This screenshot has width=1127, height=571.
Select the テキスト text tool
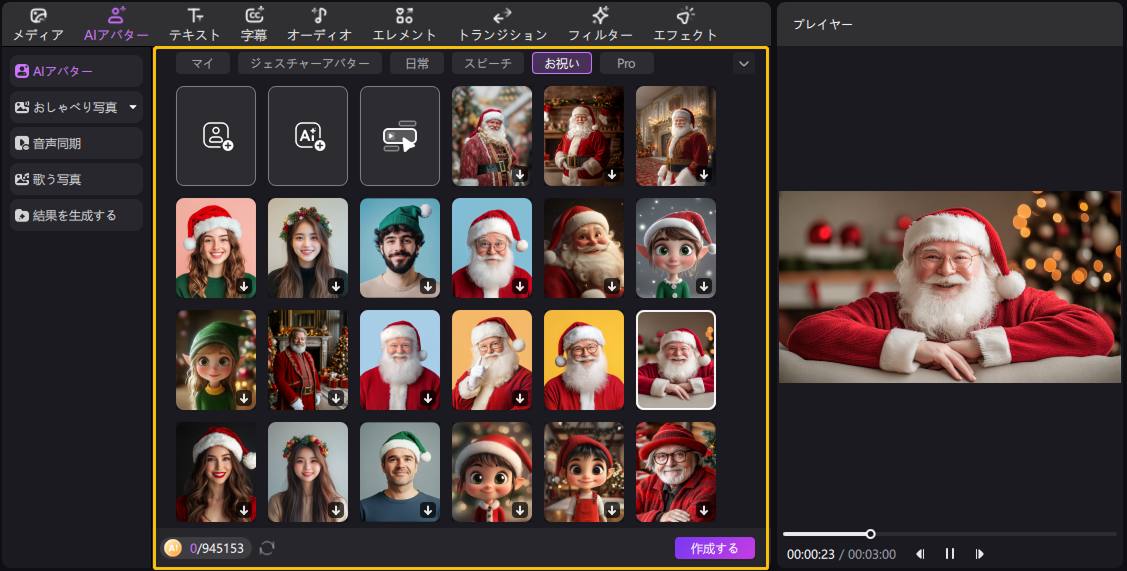point(195,24)
